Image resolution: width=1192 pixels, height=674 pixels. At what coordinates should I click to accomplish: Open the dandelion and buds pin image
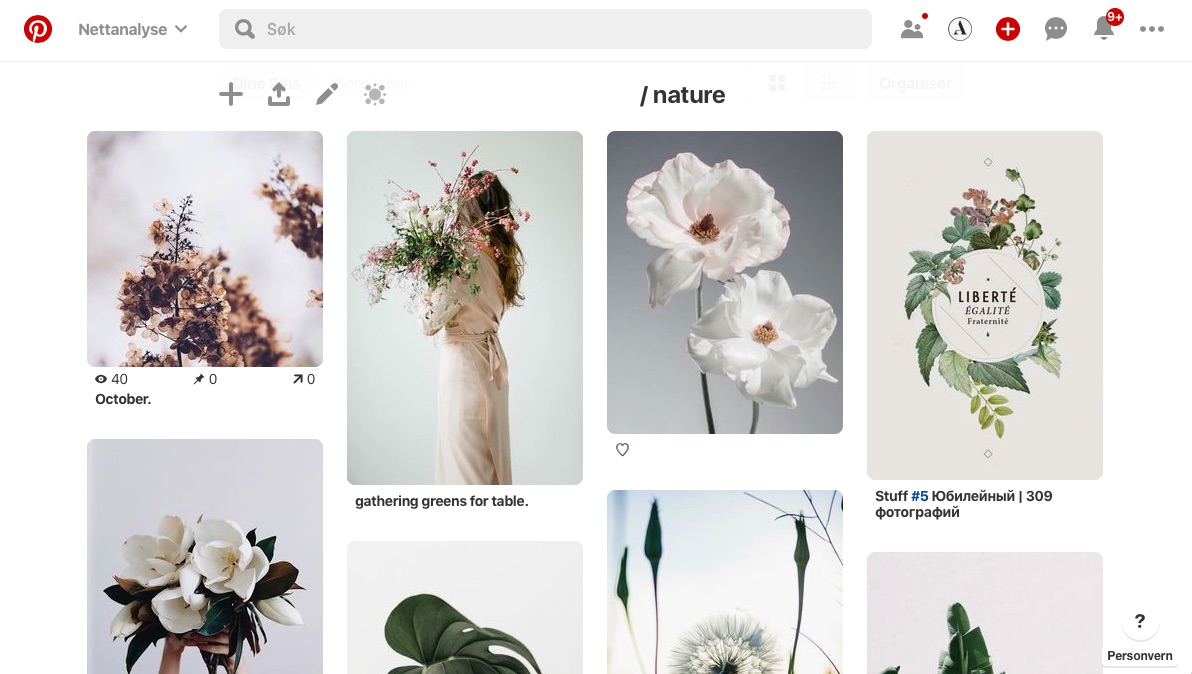tap(724, 582)
